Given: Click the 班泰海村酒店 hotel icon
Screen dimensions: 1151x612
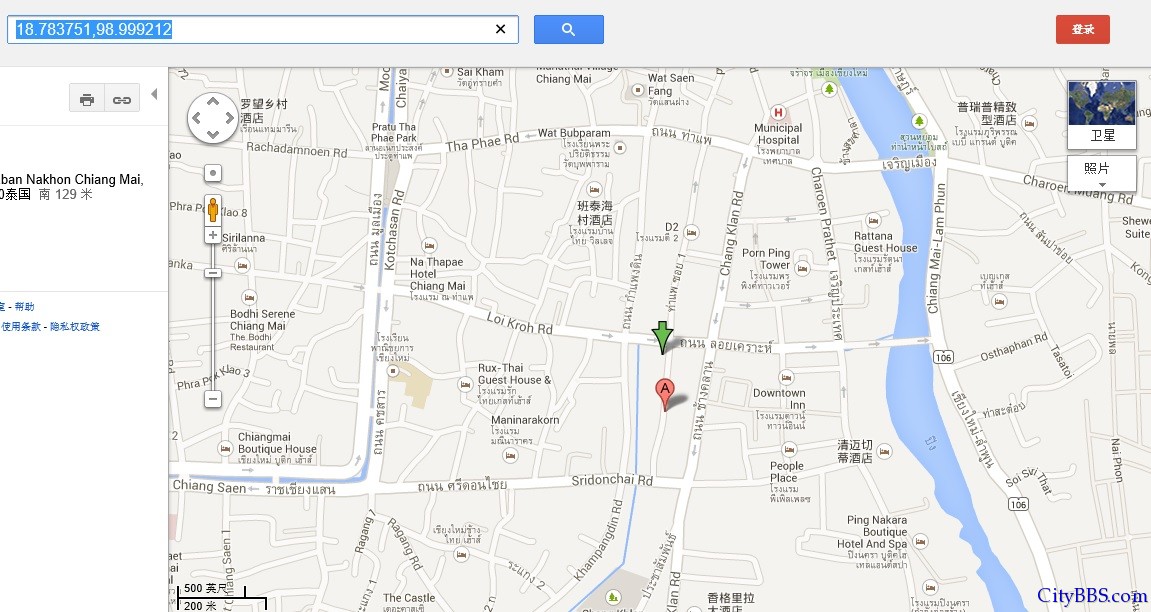Looking at the screenshot, I should pos(594,189).
